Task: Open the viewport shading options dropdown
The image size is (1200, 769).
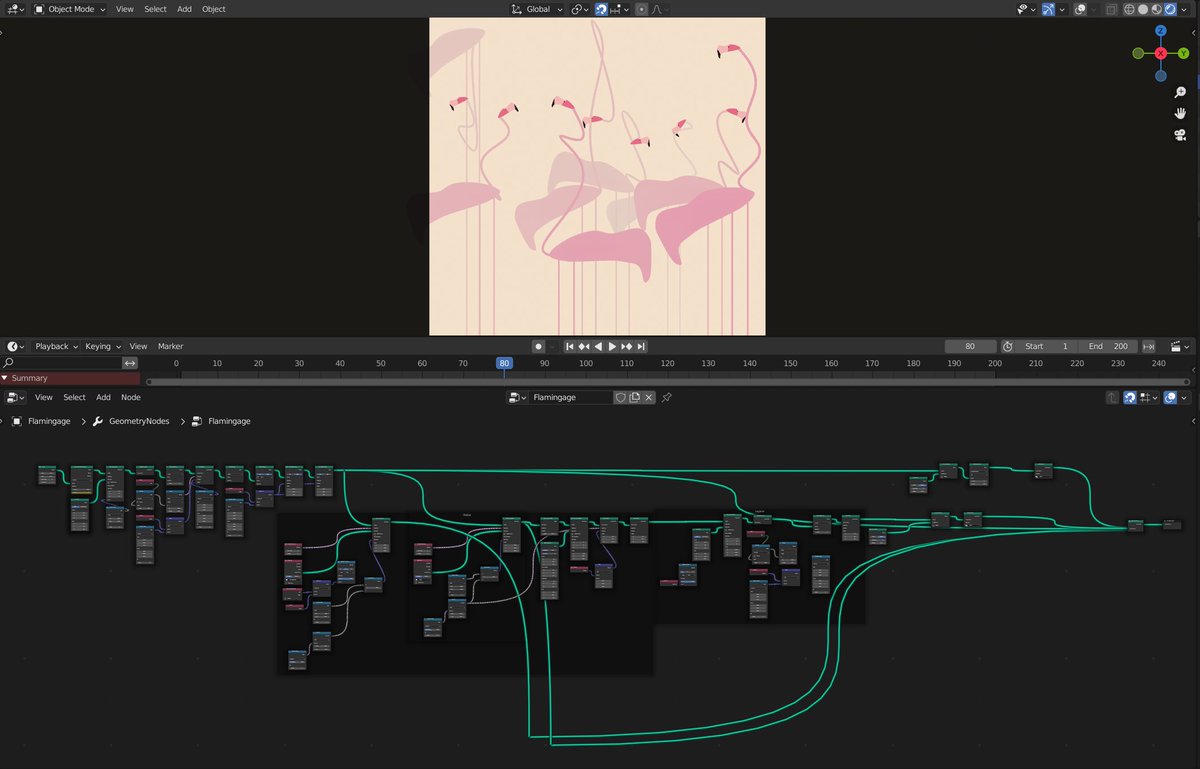Action: [1185, 9]
